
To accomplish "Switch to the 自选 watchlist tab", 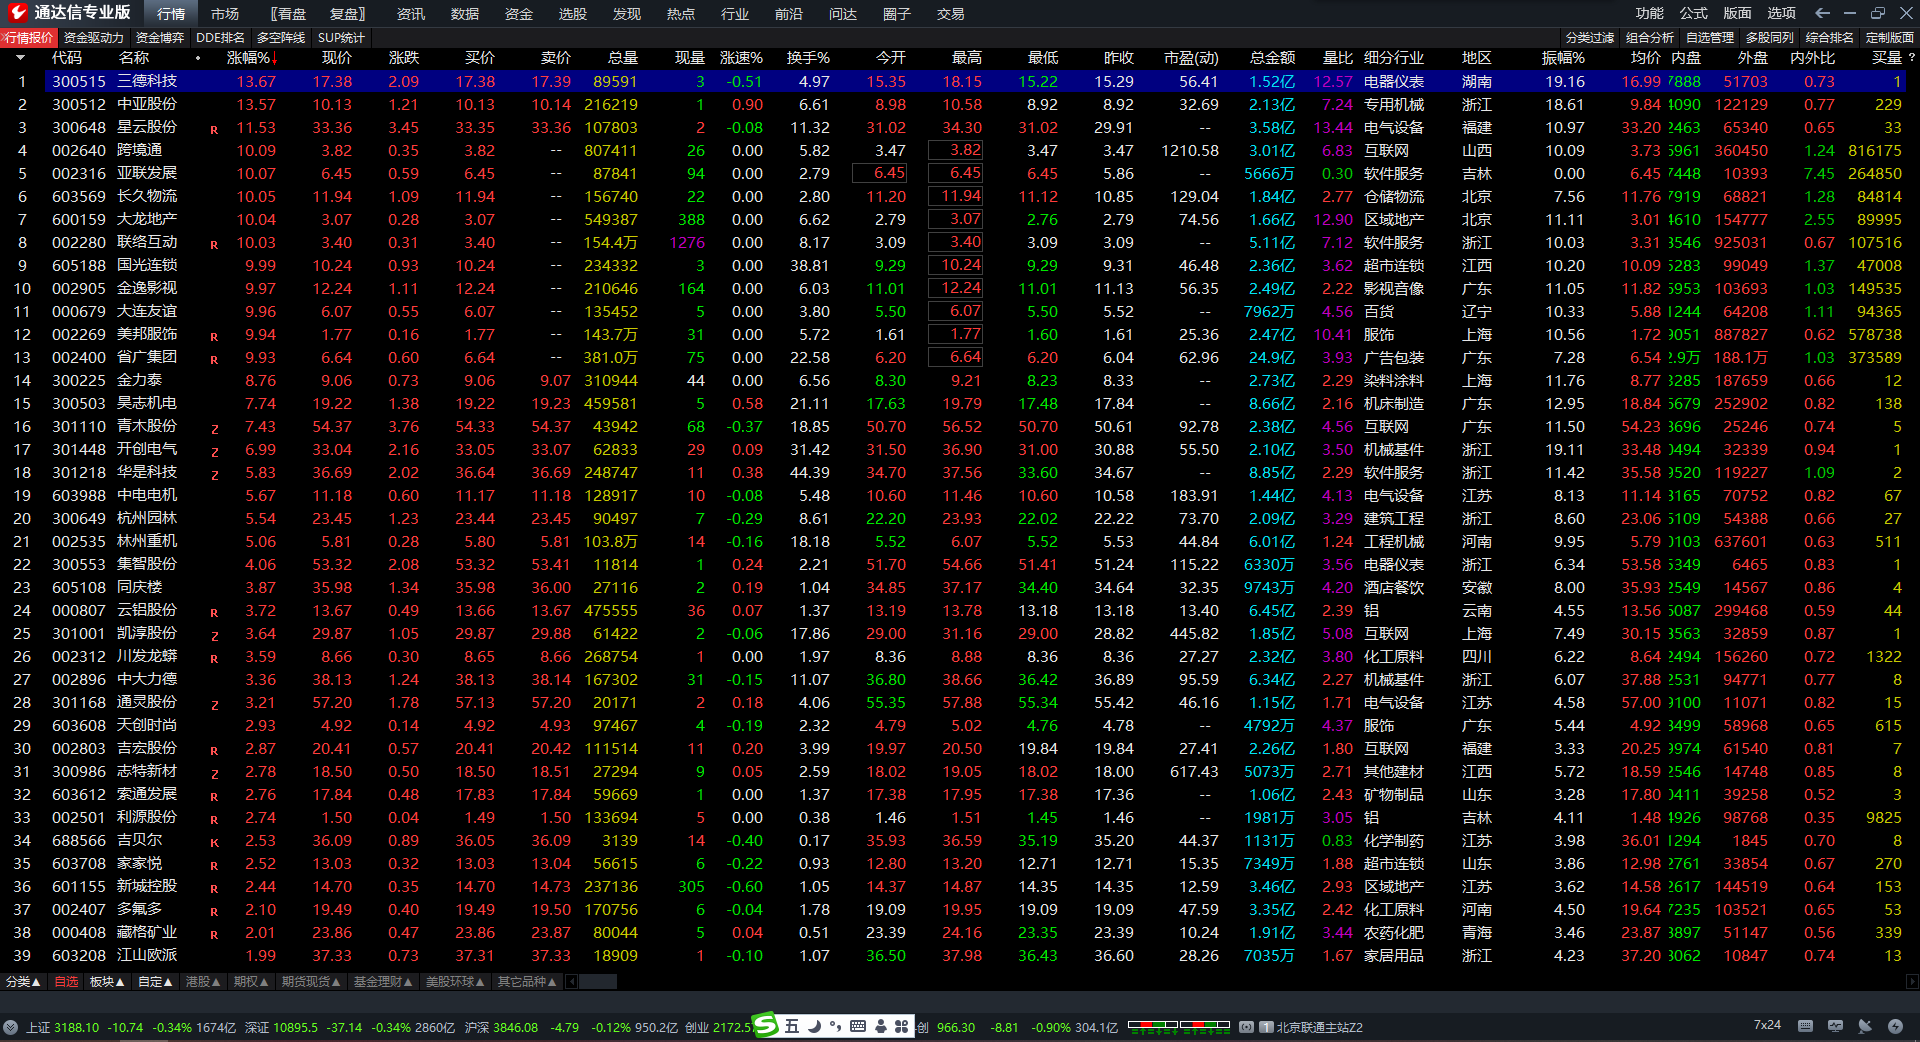I will [x=66, y=982].
